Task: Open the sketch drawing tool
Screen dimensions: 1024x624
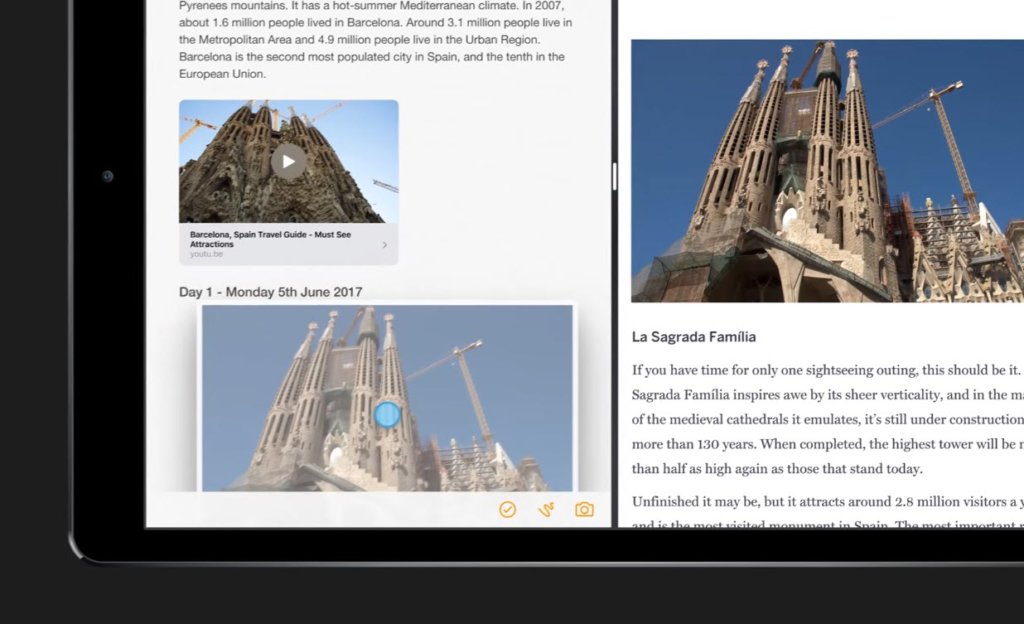Action: (x=546, y=510)
